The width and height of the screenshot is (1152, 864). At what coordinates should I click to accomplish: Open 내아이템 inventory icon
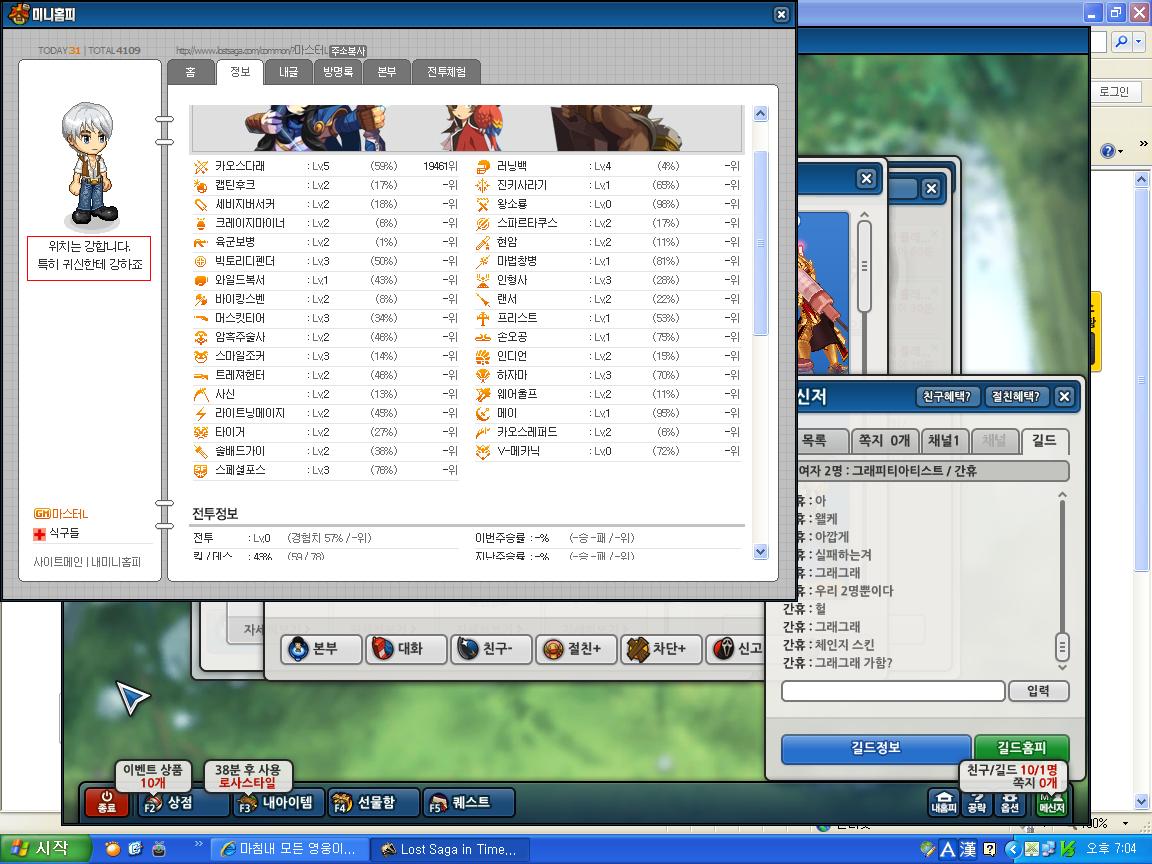tap(278, 802)
